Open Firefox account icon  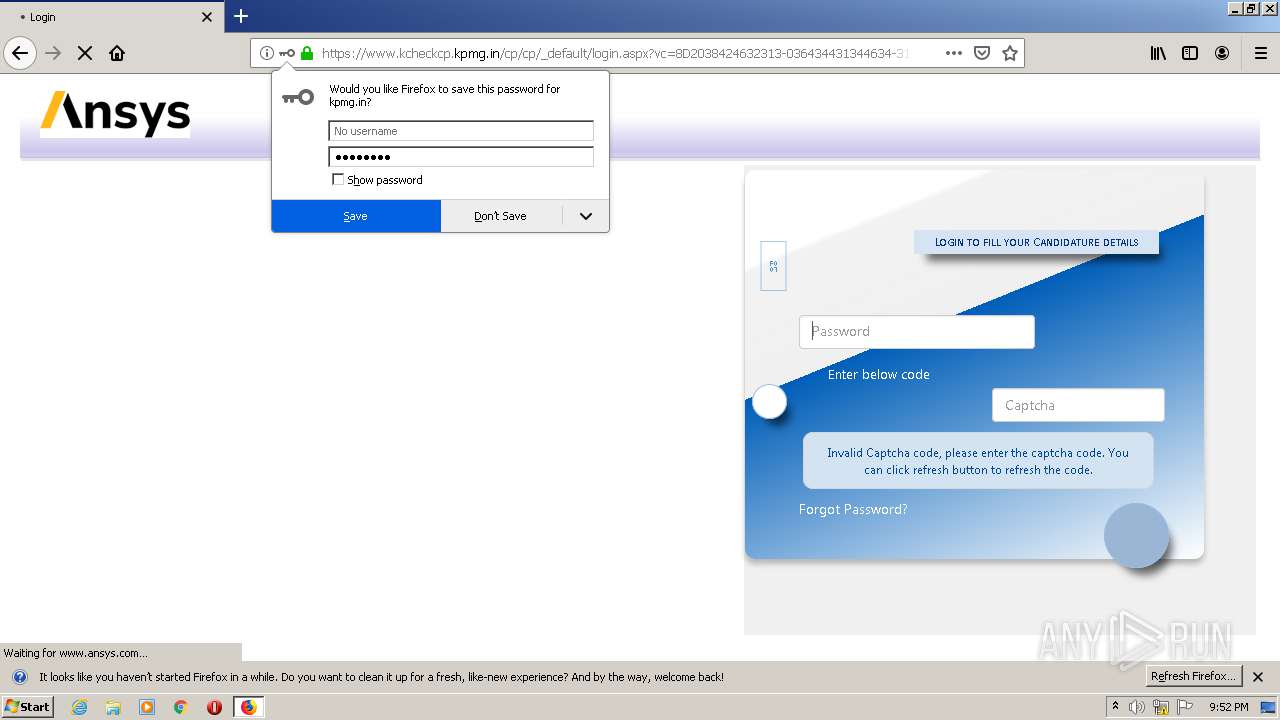pyautogui.click(x=1222, y=53)
